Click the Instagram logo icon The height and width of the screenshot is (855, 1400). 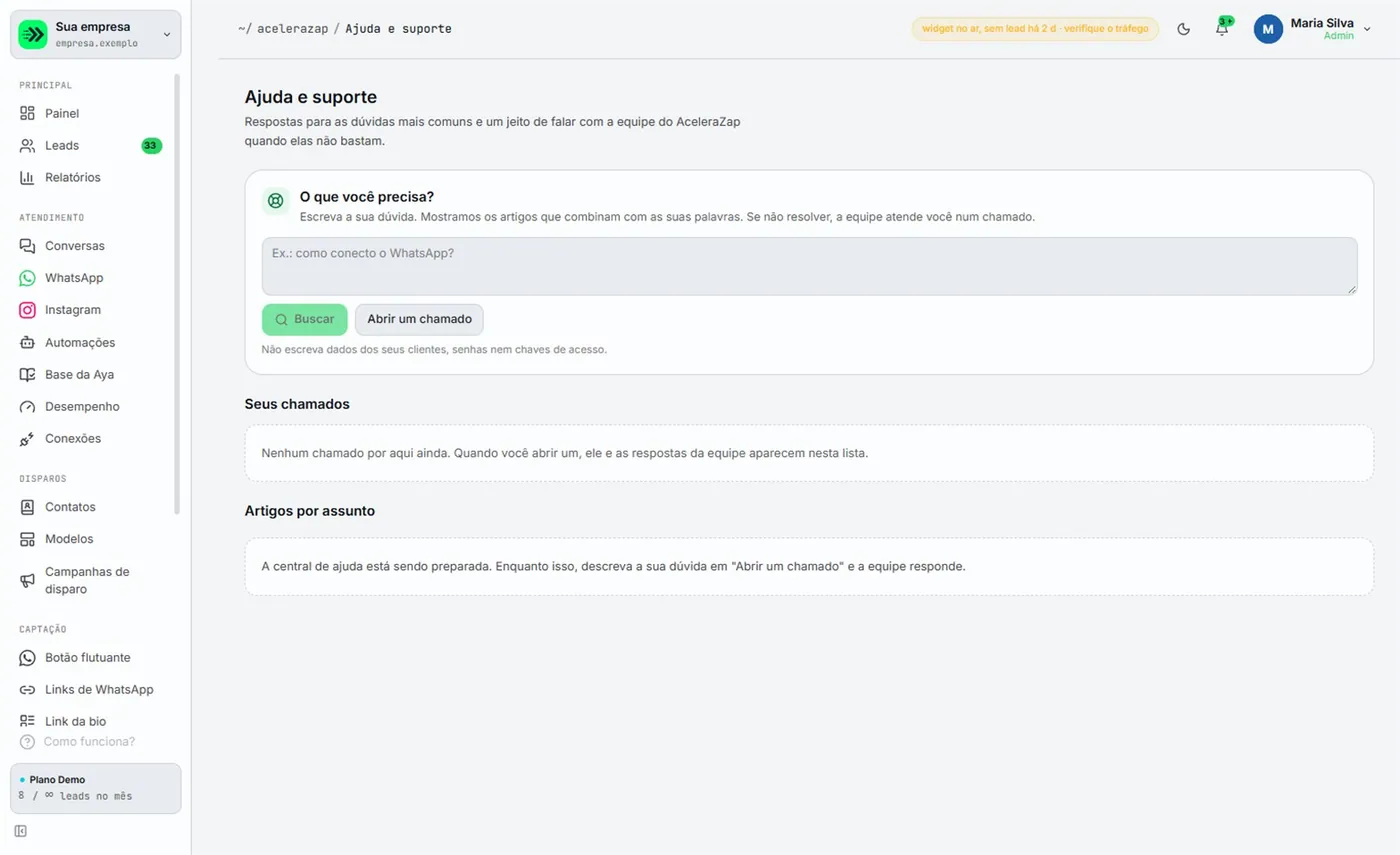27,310
